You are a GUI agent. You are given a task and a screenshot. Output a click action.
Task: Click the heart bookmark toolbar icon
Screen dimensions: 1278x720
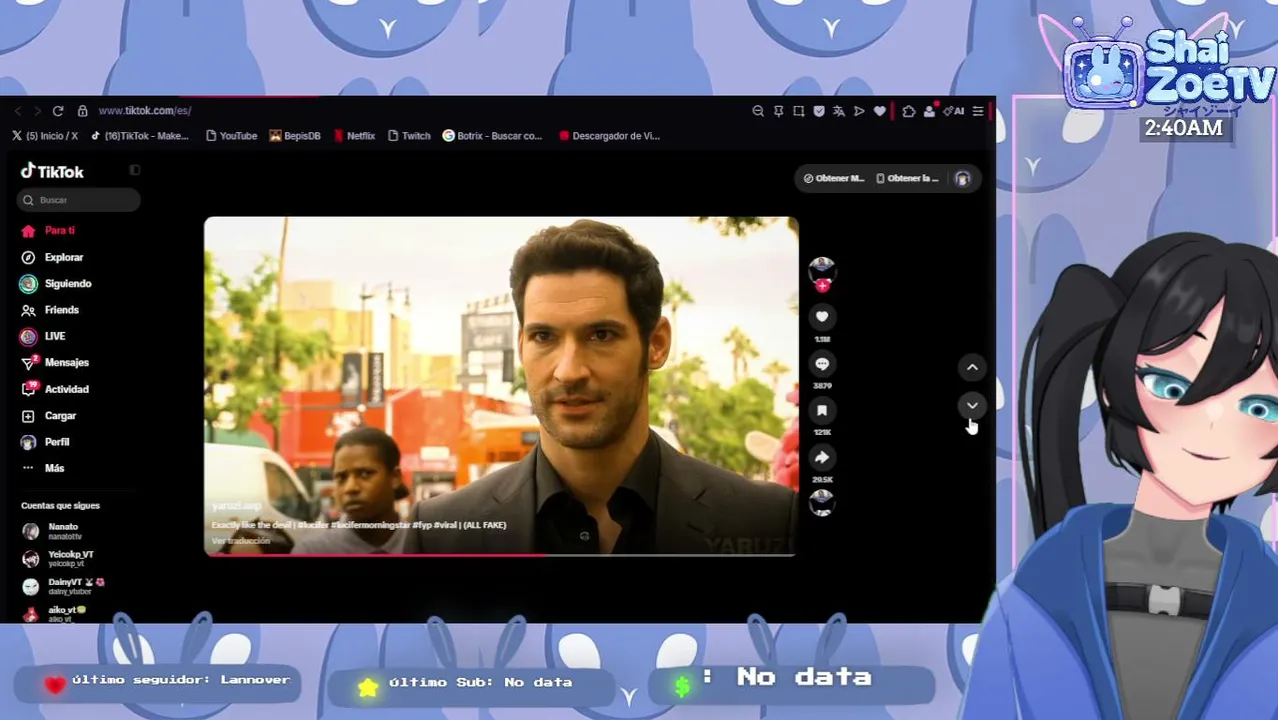click(x=880, y=111)
